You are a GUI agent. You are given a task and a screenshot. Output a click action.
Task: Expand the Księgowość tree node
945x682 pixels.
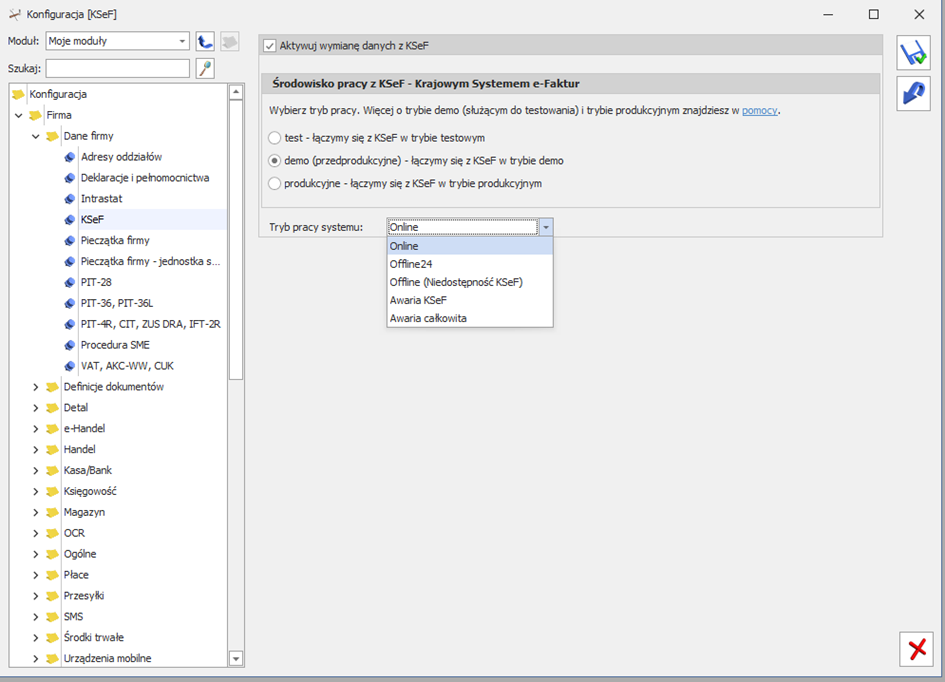[36, 491]
